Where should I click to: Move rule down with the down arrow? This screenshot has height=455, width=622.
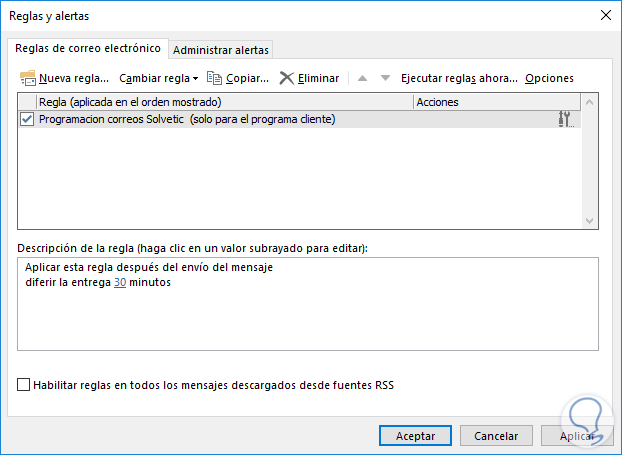point(385,77)
